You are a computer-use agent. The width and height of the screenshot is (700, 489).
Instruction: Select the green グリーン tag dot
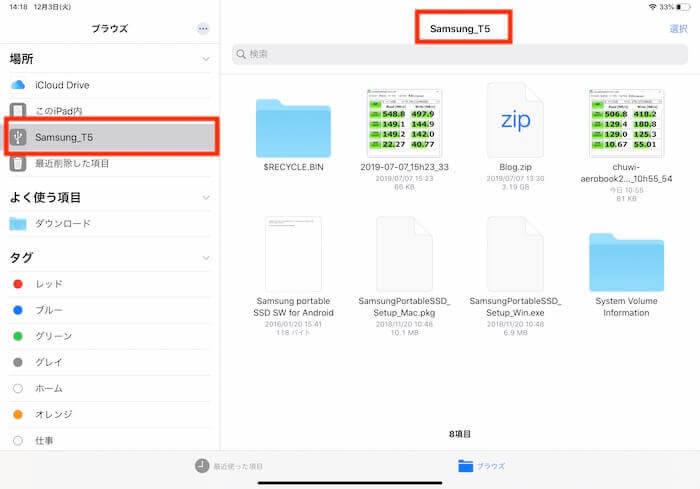18,336
